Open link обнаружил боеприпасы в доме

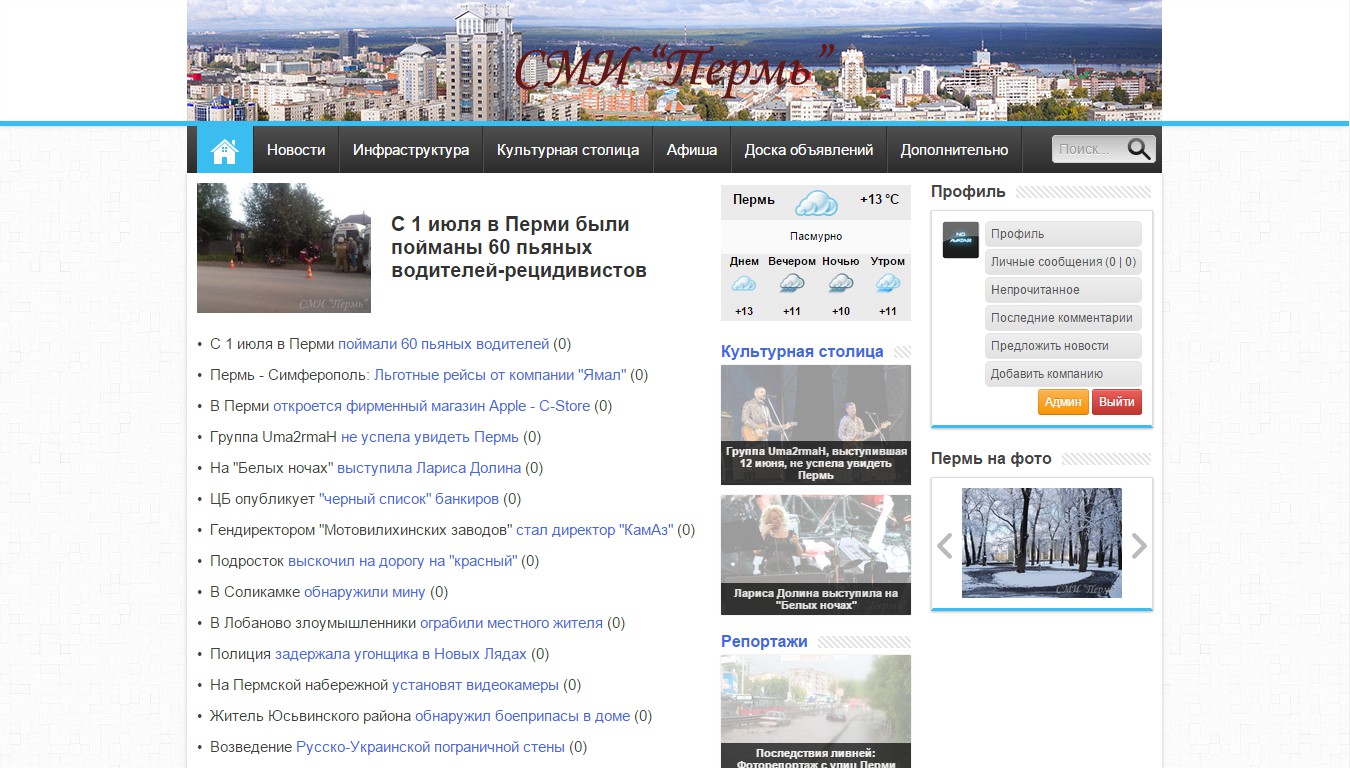523,716
